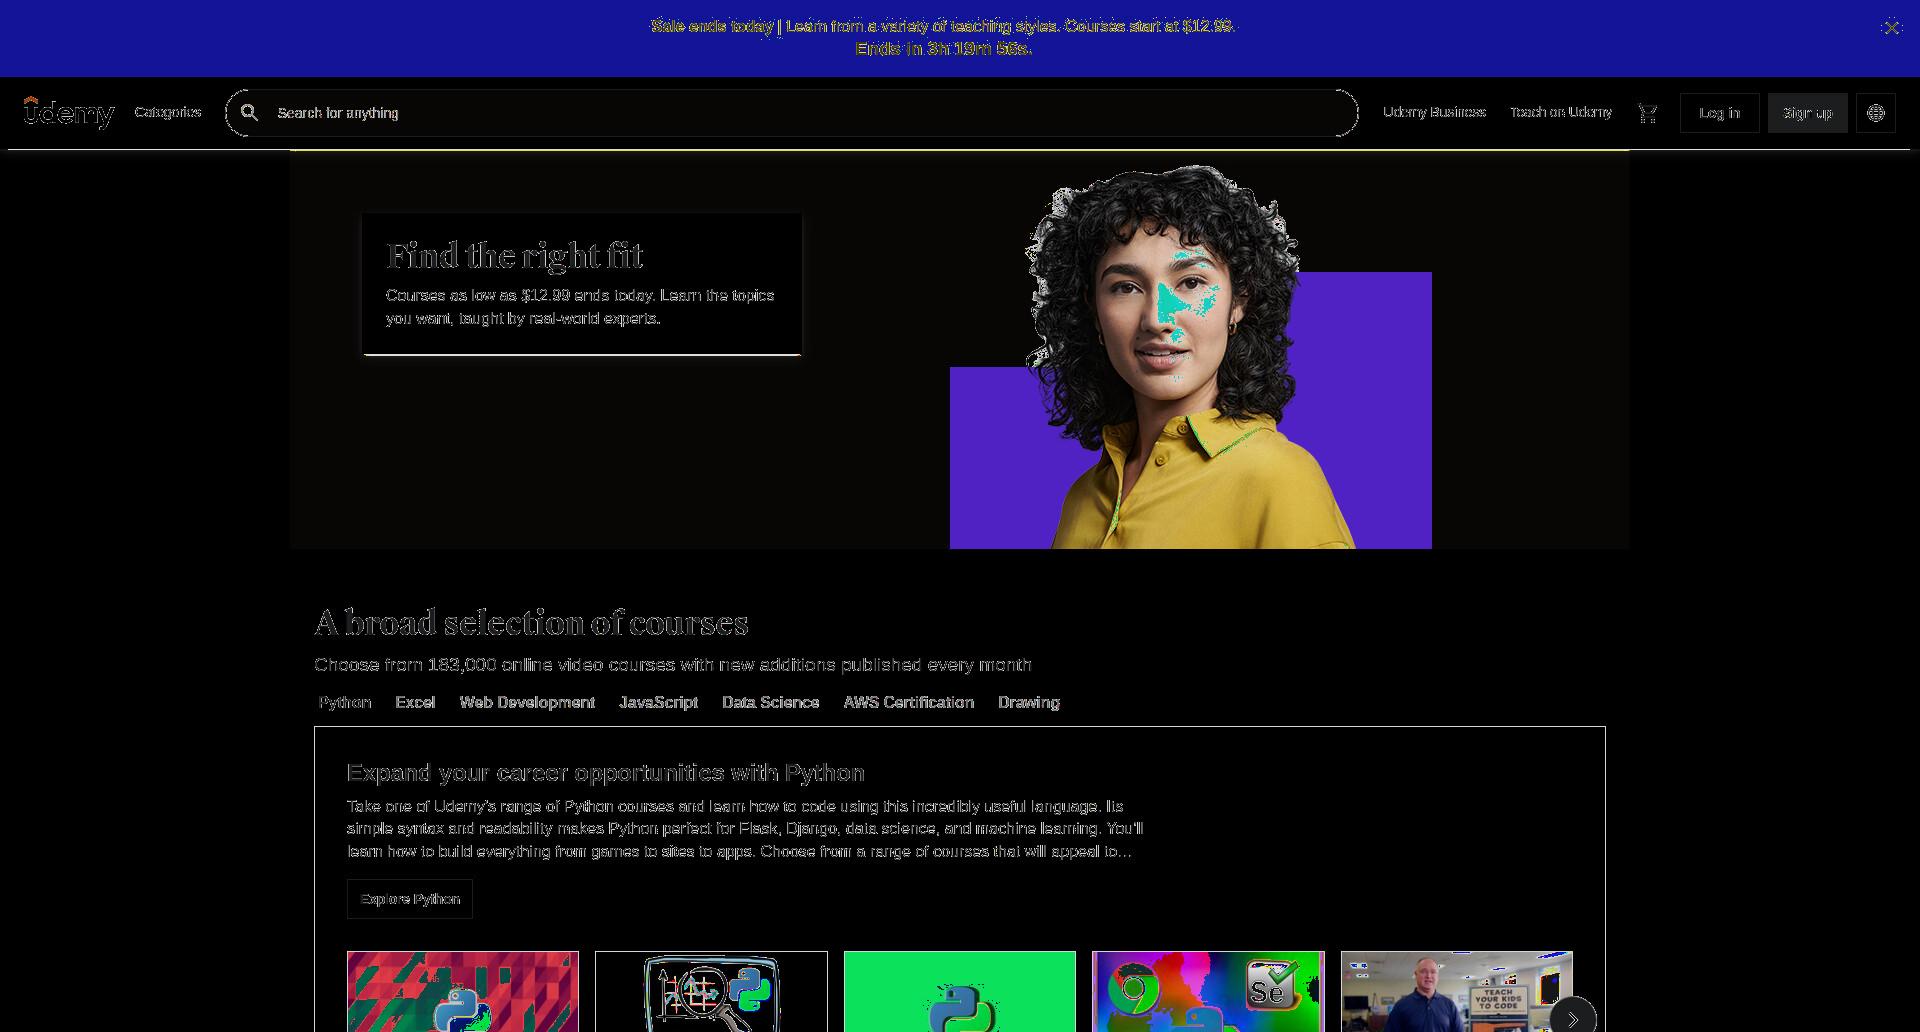Open the Teach on Udemy link

[1560, 112]
